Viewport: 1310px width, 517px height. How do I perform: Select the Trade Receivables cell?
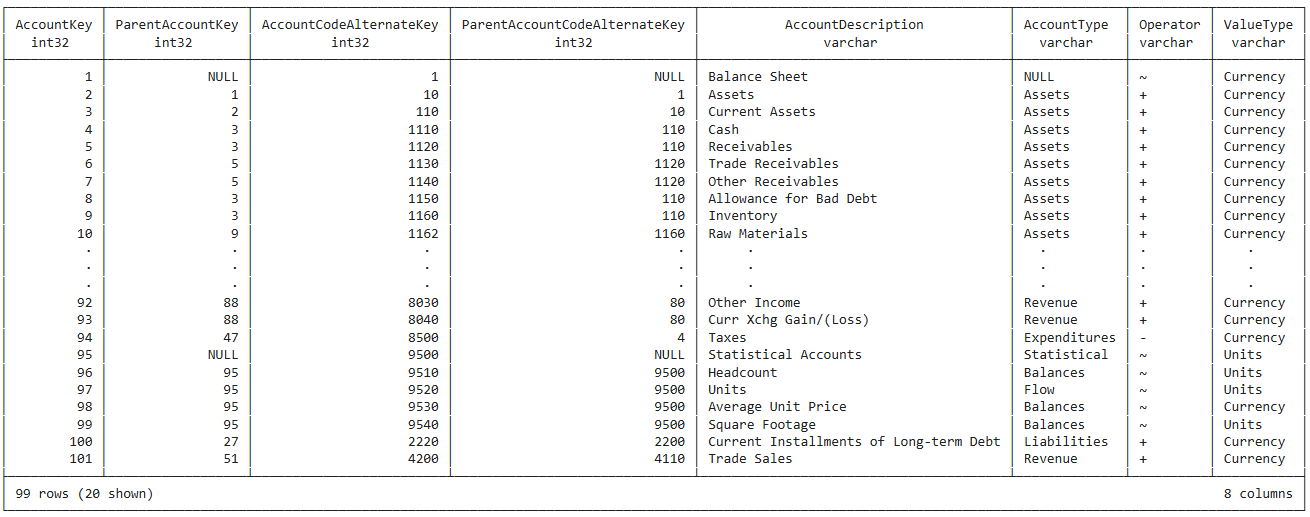[773, 164]
